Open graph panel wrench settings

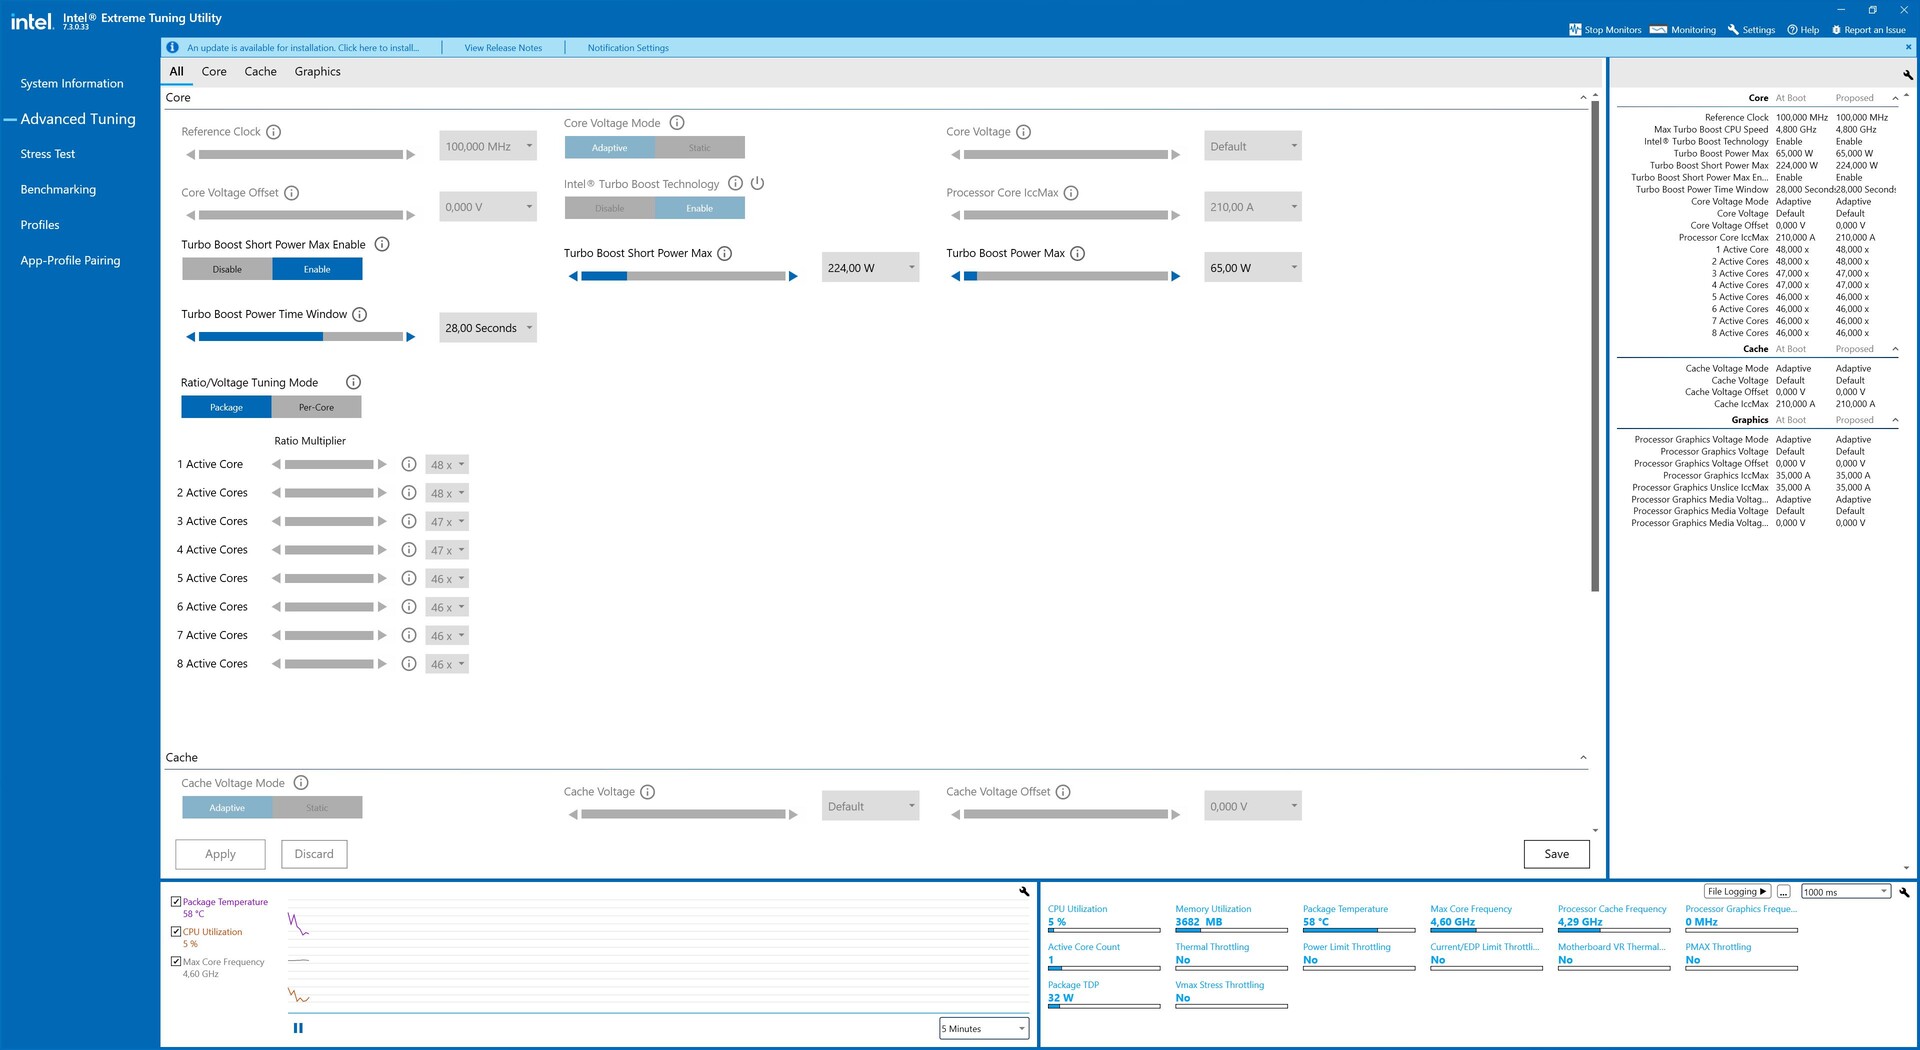coord(1024,891)
